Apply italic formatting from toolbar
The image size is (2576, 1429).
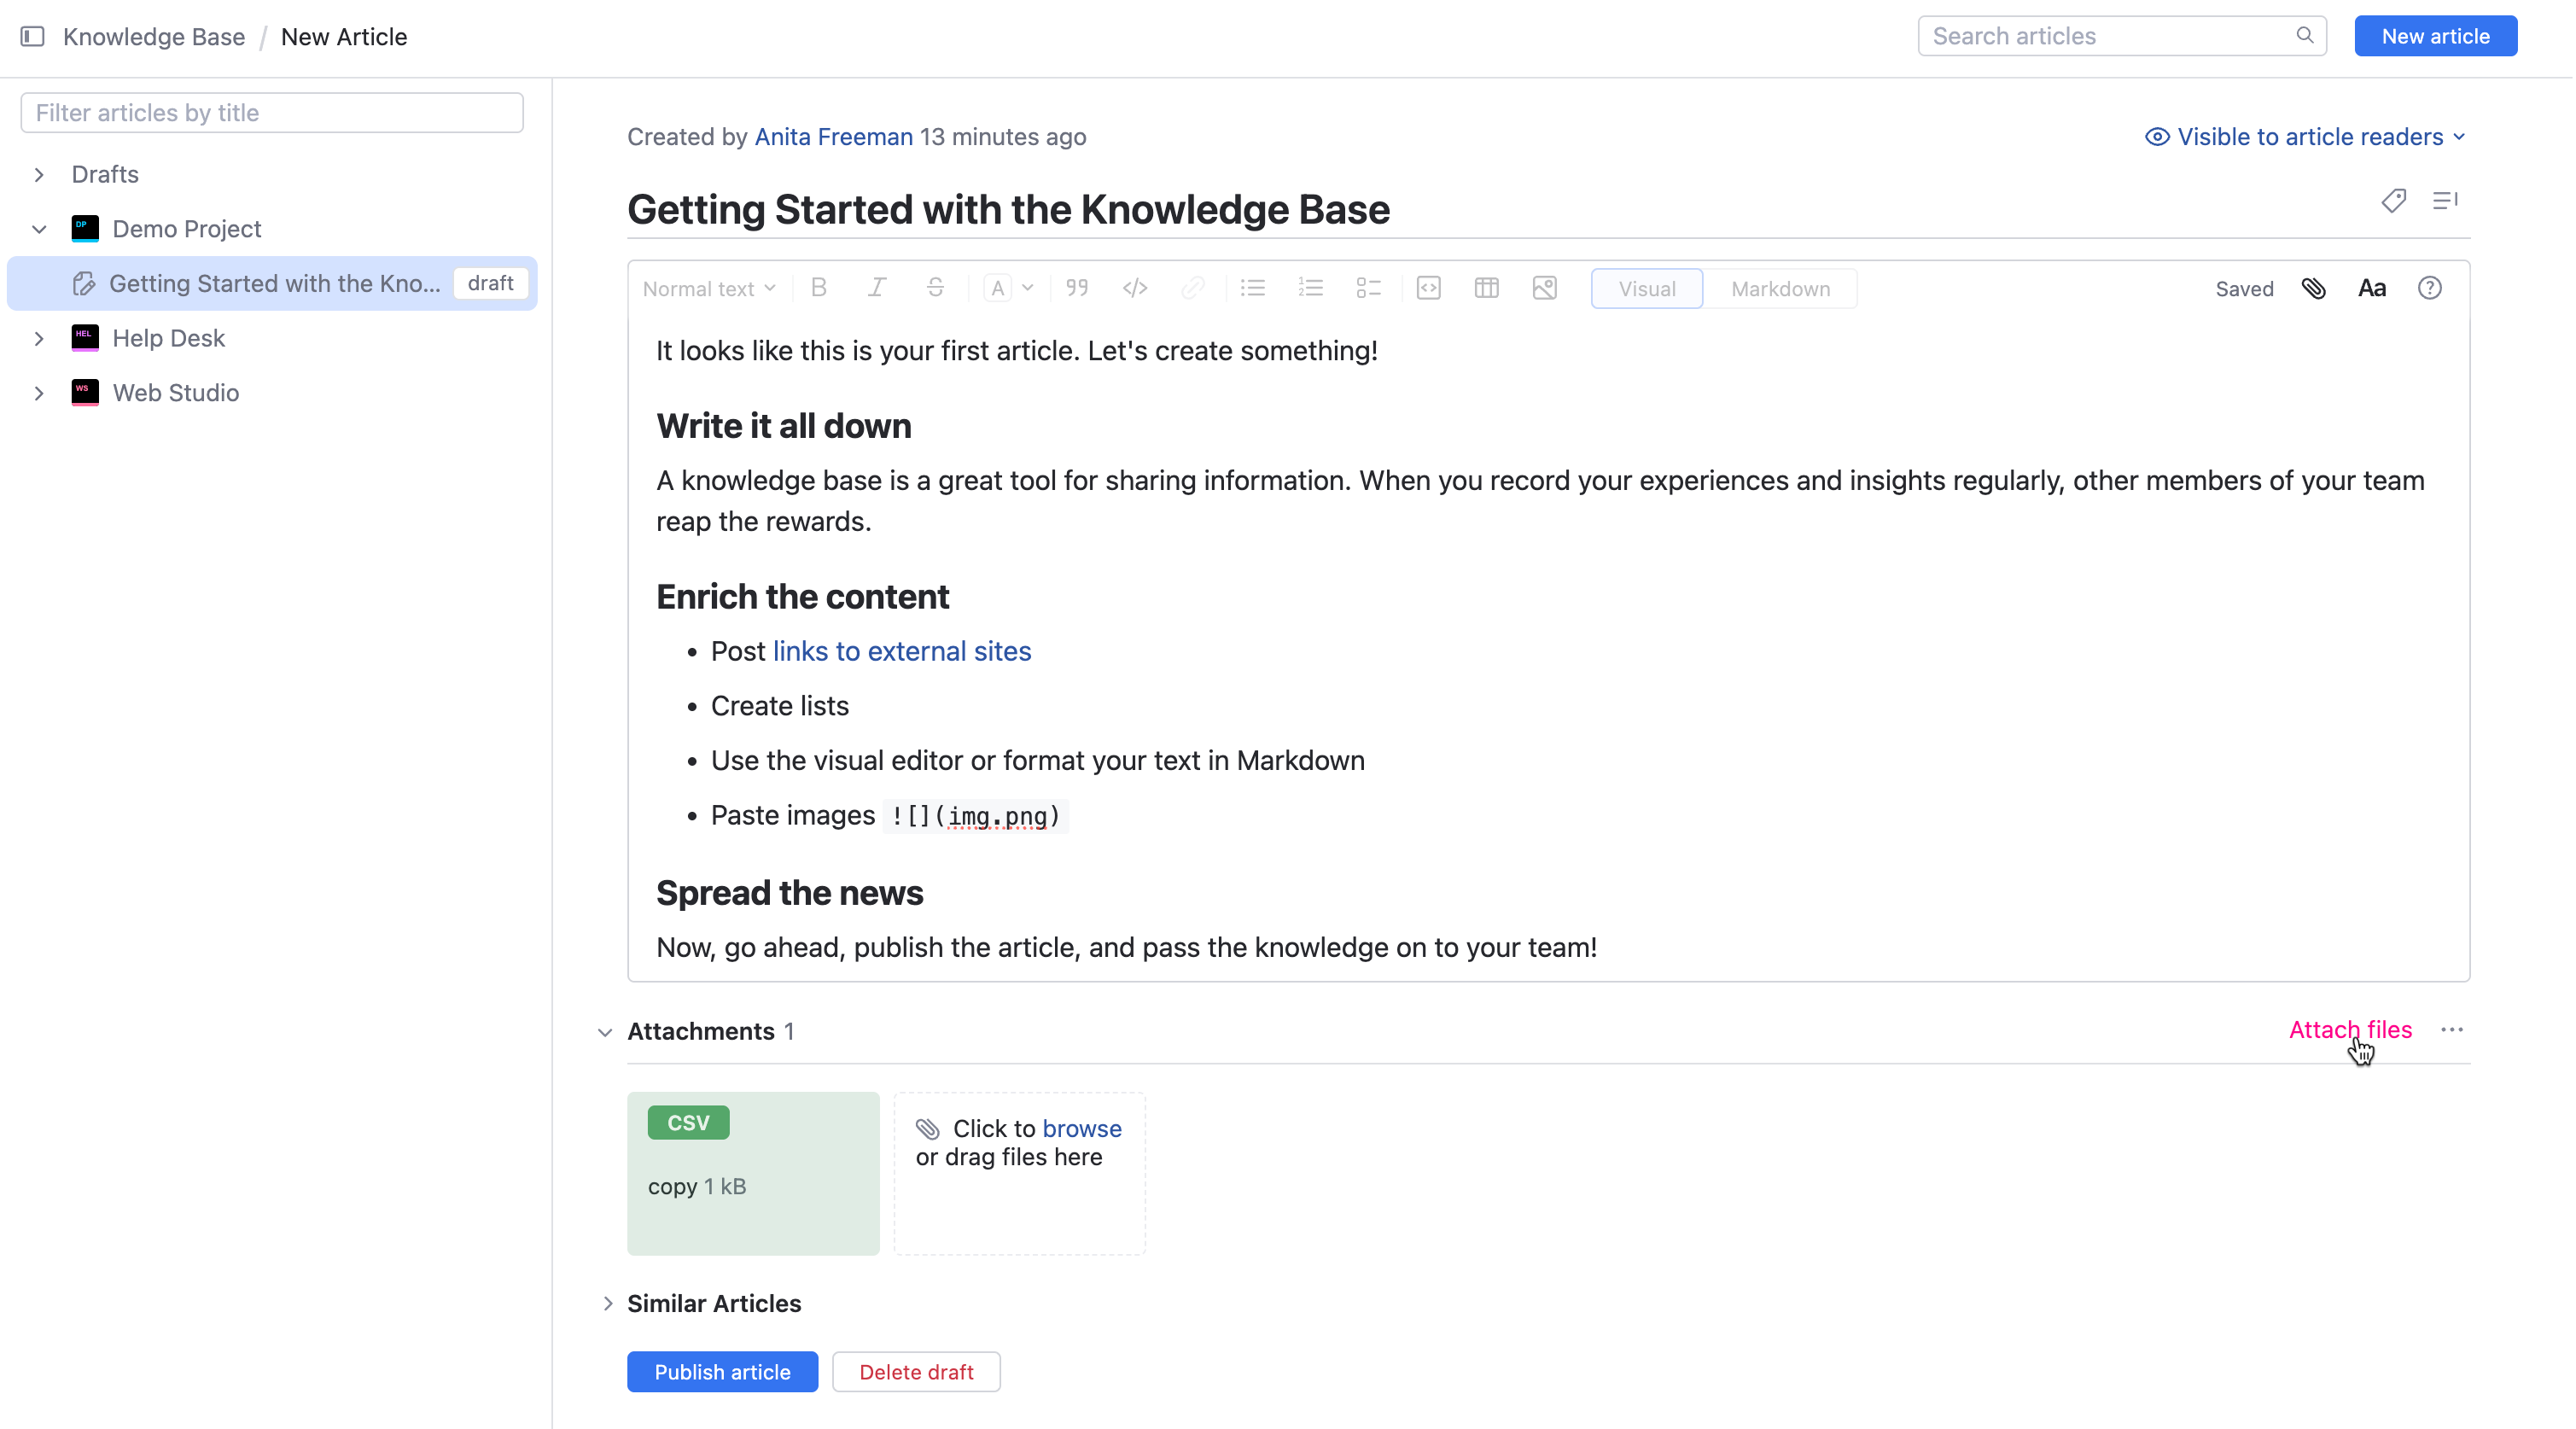(877, 288)
